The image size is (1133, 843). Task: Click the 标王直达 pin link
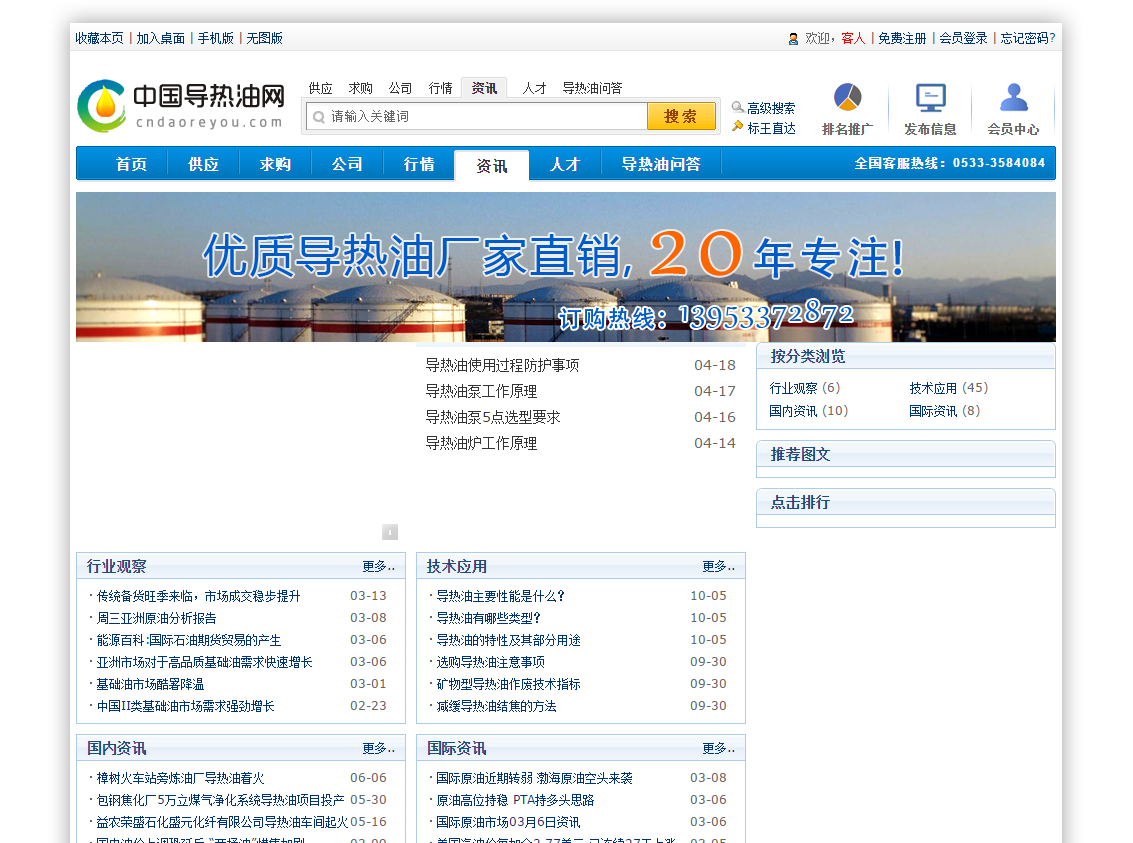point(764,128)
